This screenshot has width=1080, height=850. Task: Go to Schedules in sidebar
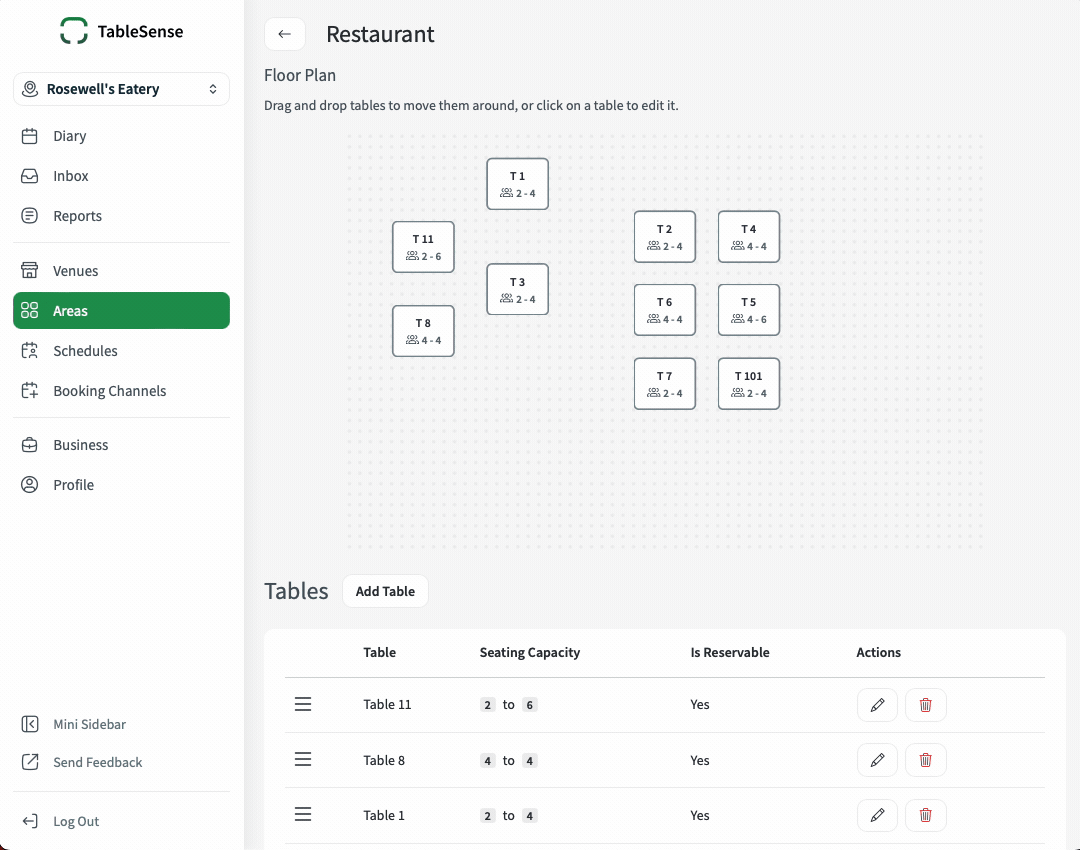(85, 351)
